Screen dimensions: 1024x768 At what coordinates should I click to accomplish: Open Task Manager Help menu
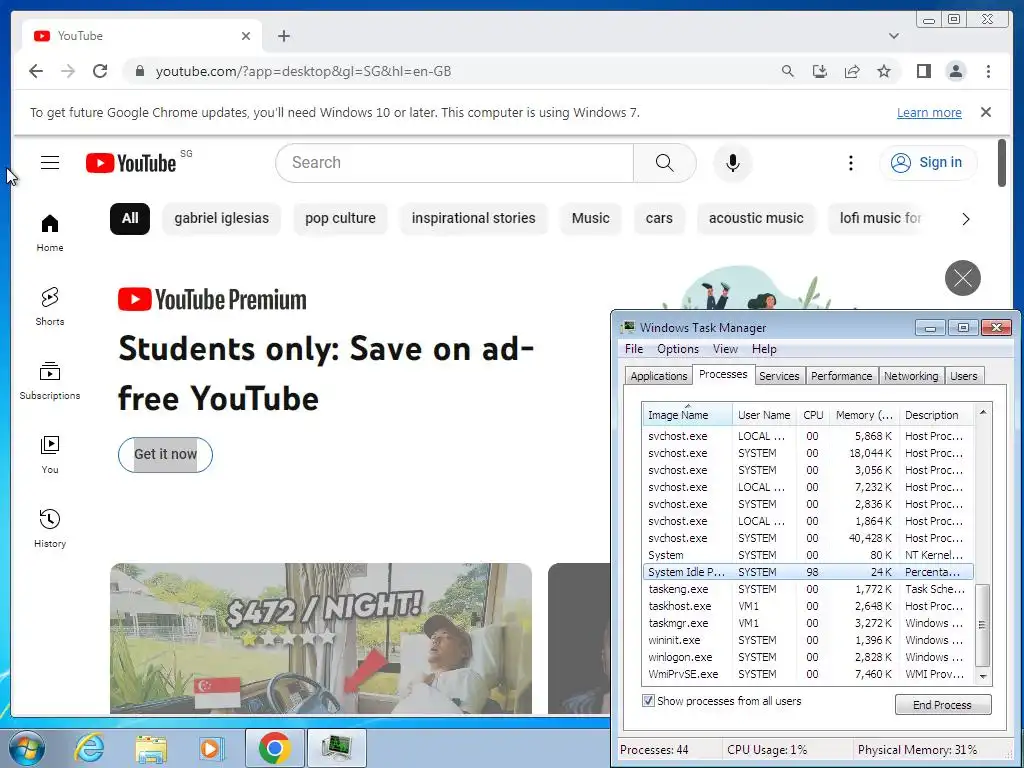[x=764, y=349]
